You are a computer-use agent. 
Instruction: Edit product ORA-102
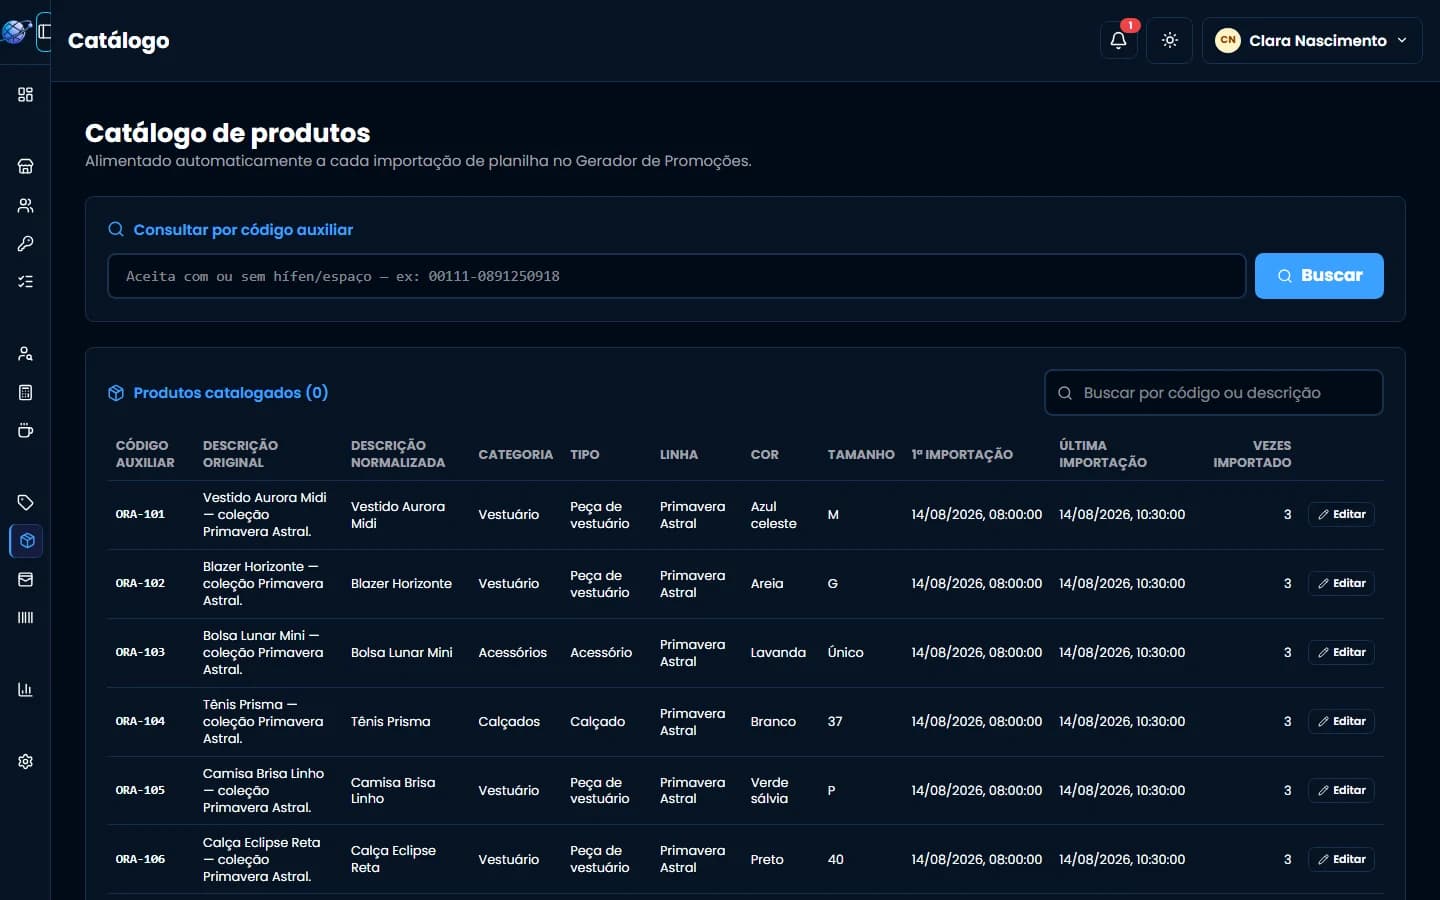pyautogui.click(x=1341, y=583)
